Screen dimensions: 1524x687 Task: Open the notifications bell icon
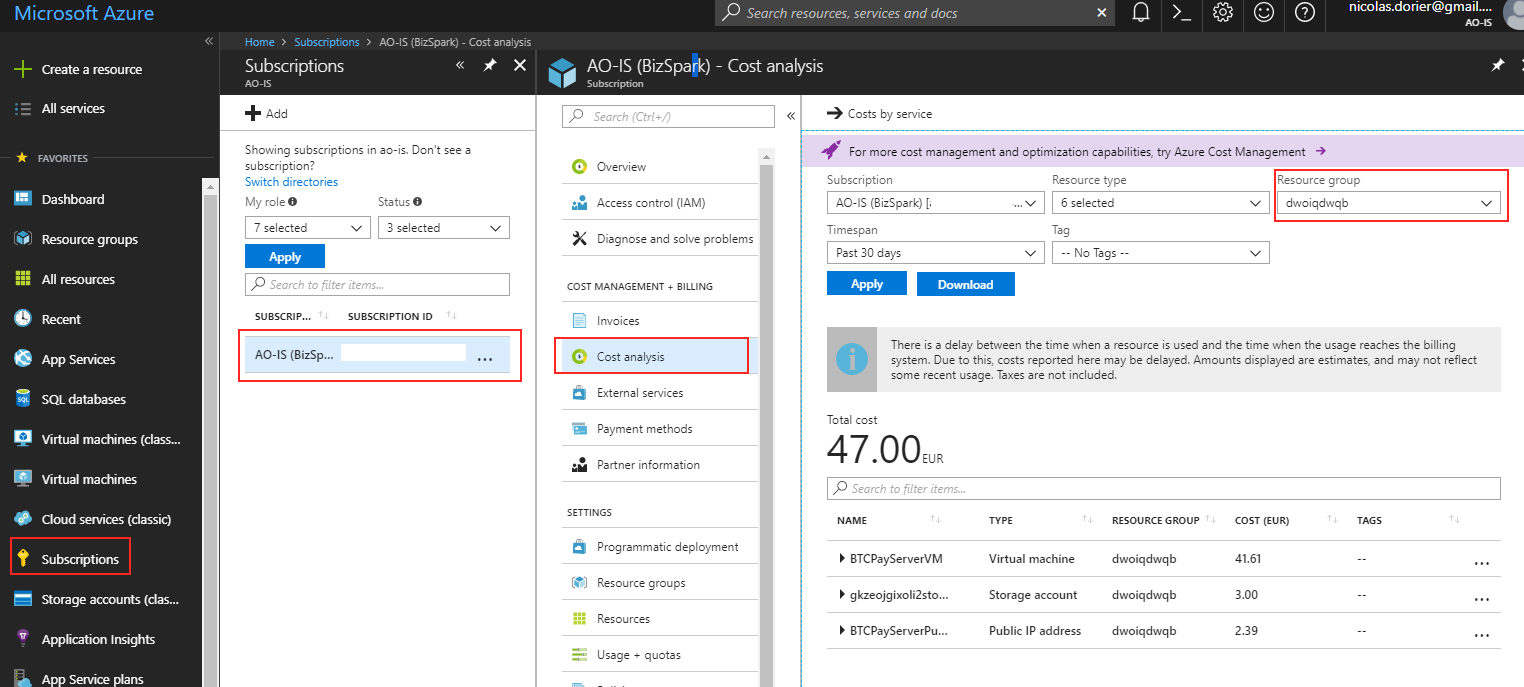1140,14
